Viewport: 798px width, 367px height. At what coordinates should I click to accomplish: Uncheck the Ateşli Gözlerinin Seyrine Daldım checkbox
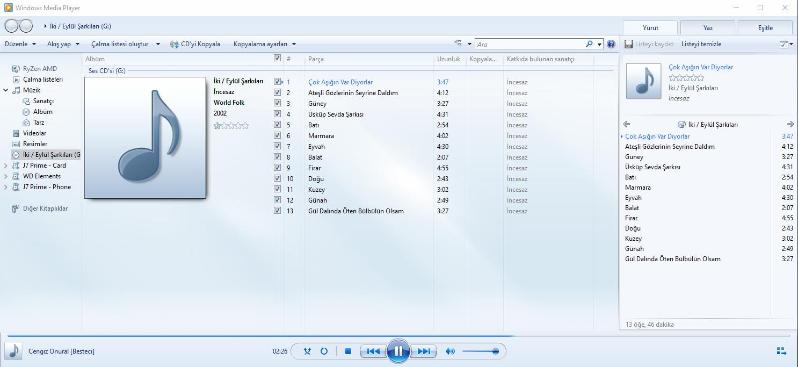coord(277,92)
